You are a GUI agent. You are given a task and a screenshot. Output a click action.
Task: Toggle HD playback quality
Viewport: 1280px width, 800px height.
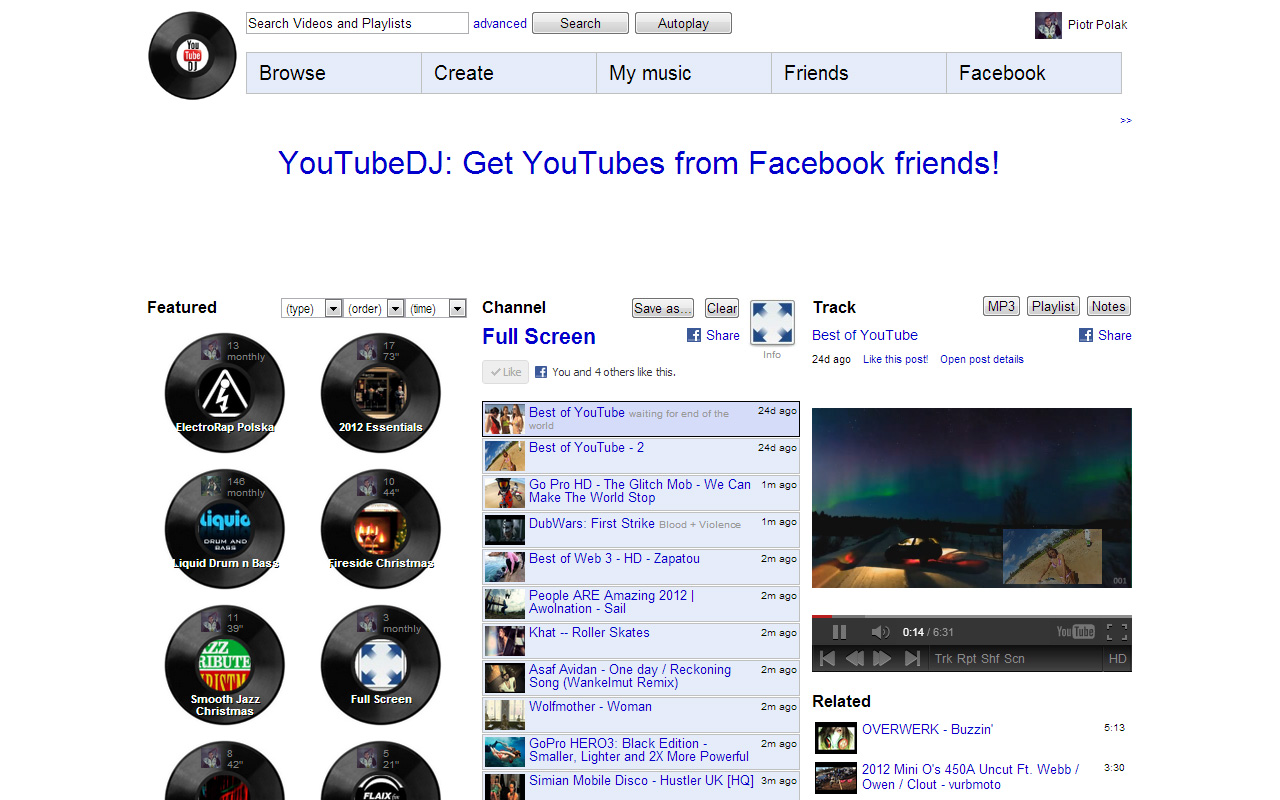coord(1117,658)
